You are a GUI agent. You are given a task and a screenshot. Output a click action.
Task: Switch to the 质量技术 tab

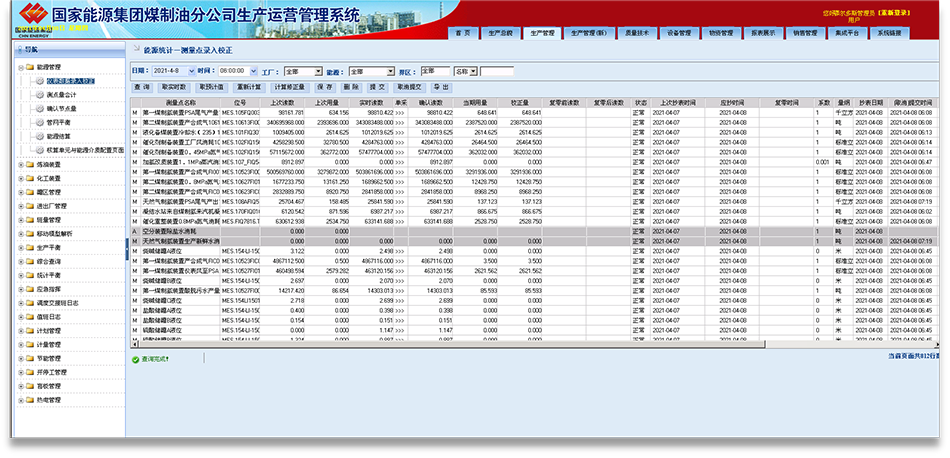637,33
